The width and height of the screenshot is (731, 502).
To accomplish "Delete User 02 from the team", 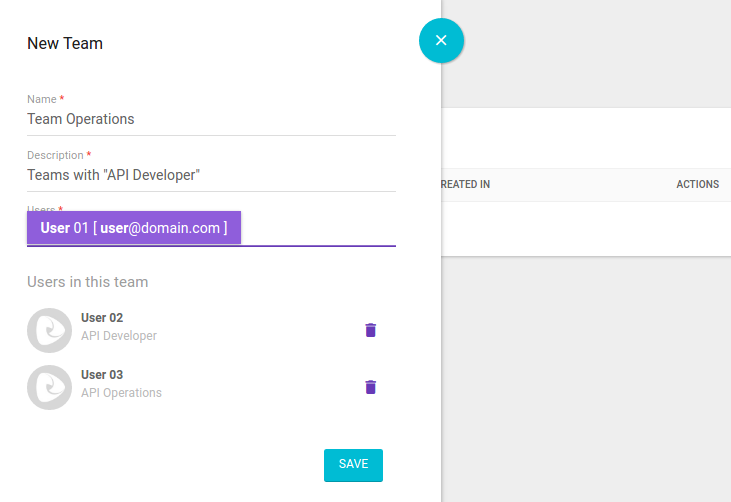I will [371, 330].
